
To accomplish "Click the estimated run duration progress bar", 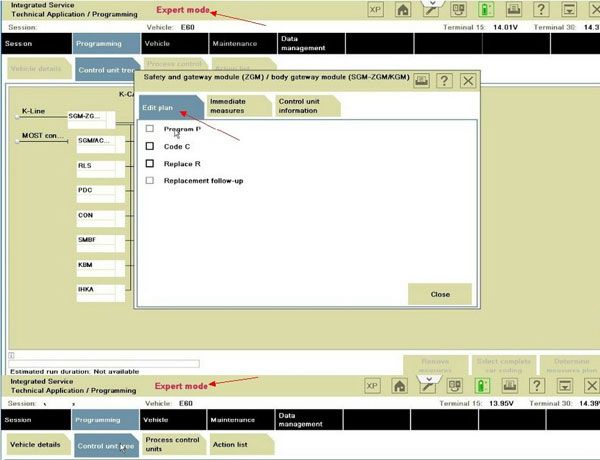I will pos(104,363).
